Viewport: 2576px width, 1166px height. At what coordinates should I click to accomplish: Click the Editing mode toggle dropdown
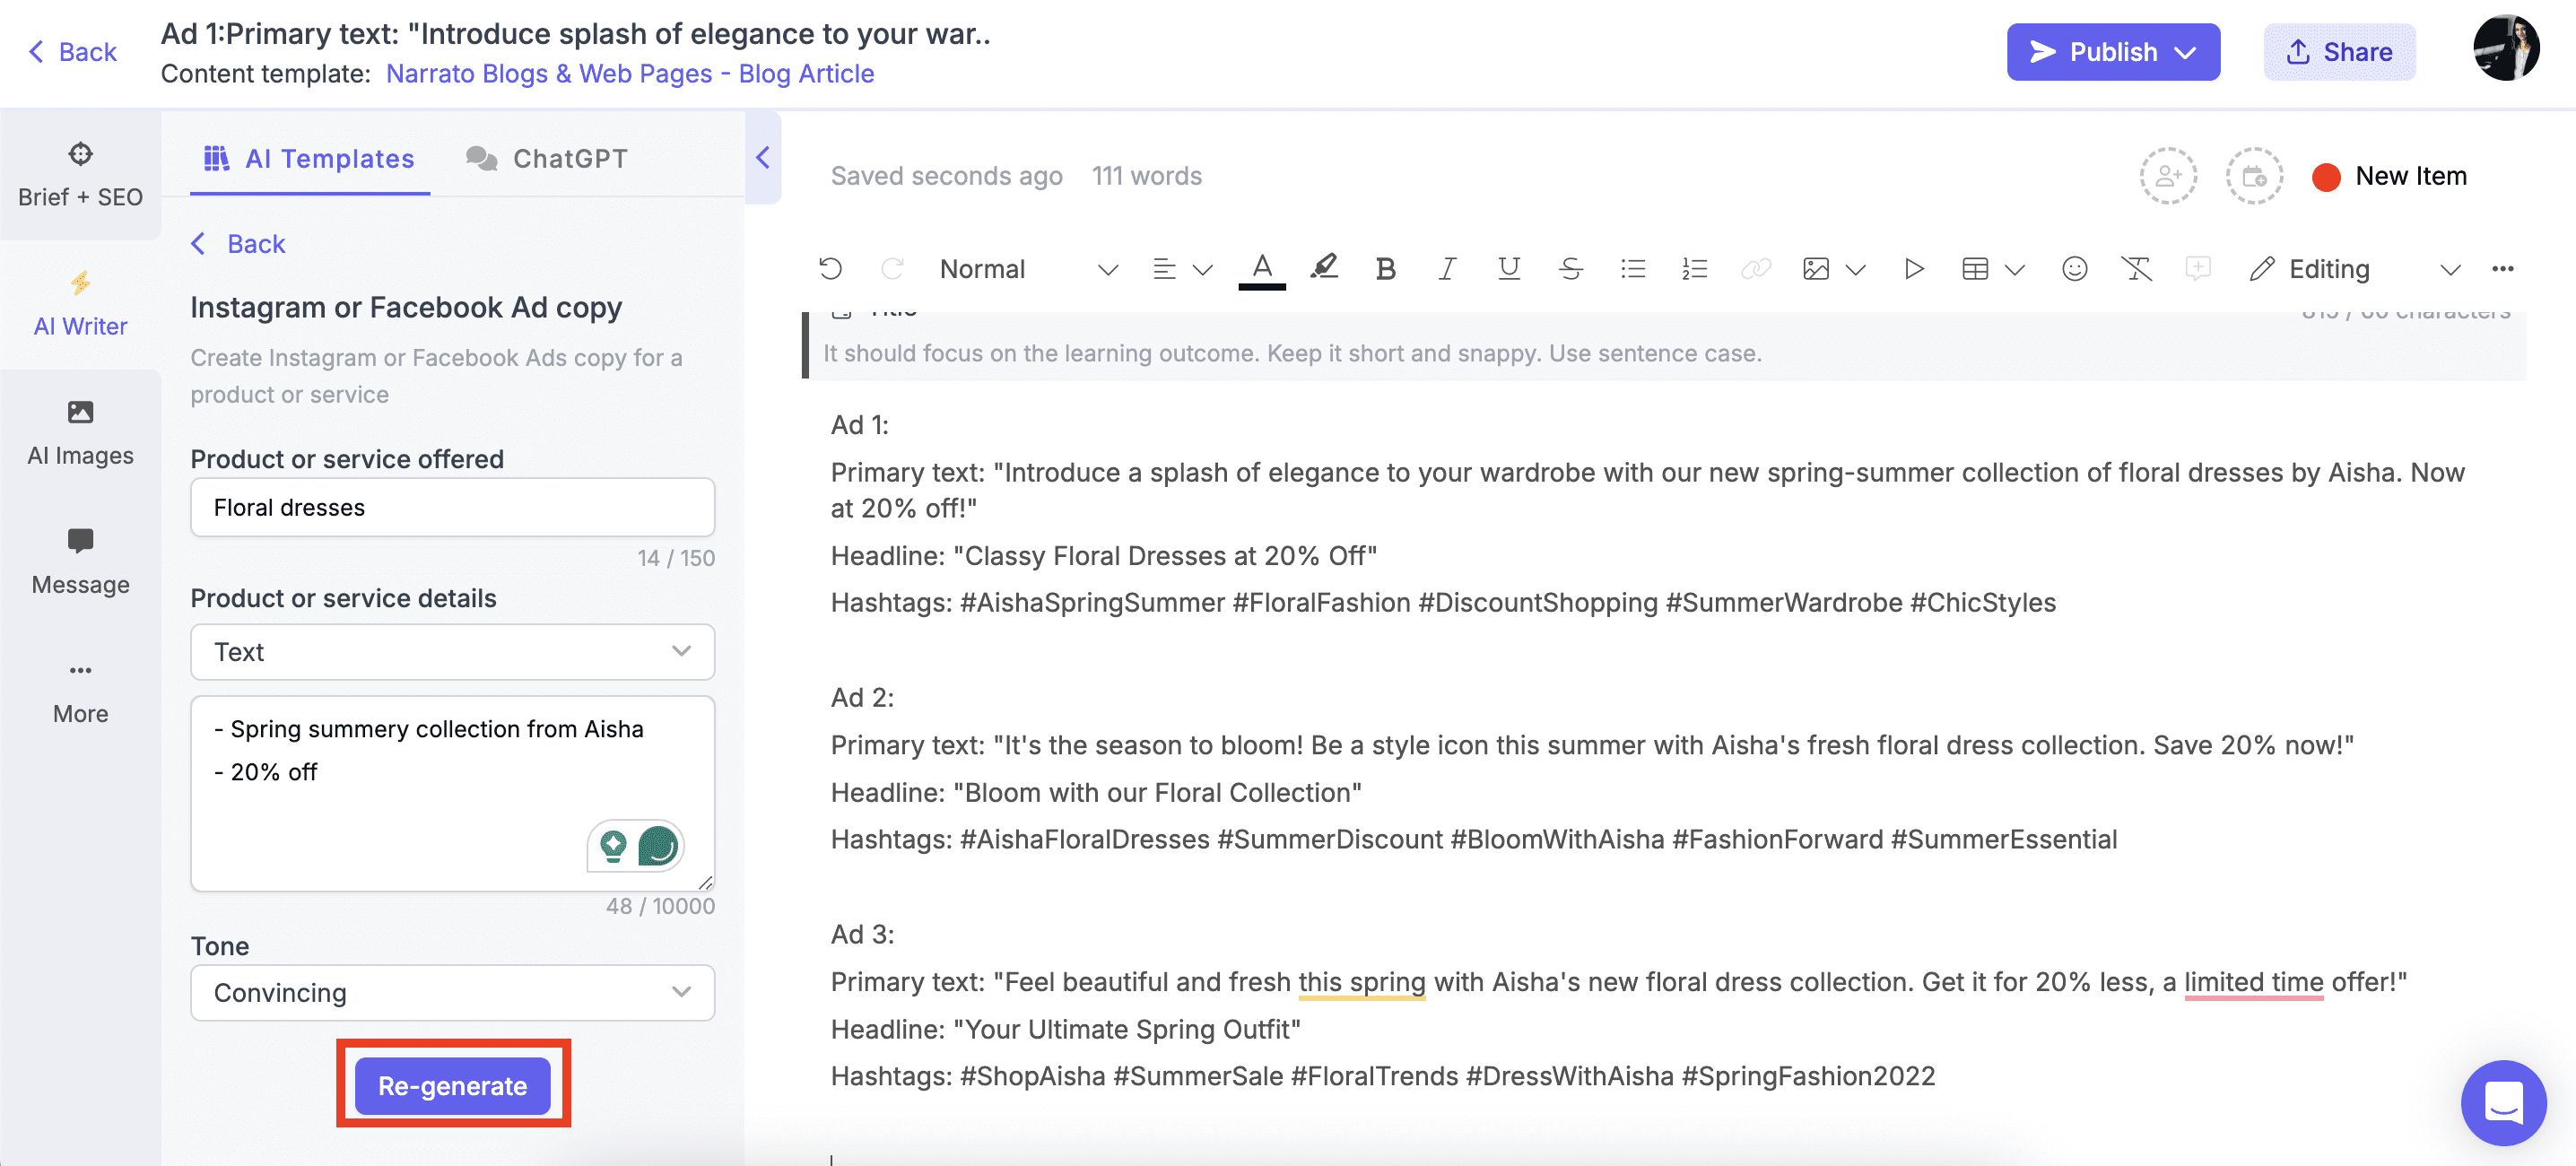click(x=2448, y=266)
